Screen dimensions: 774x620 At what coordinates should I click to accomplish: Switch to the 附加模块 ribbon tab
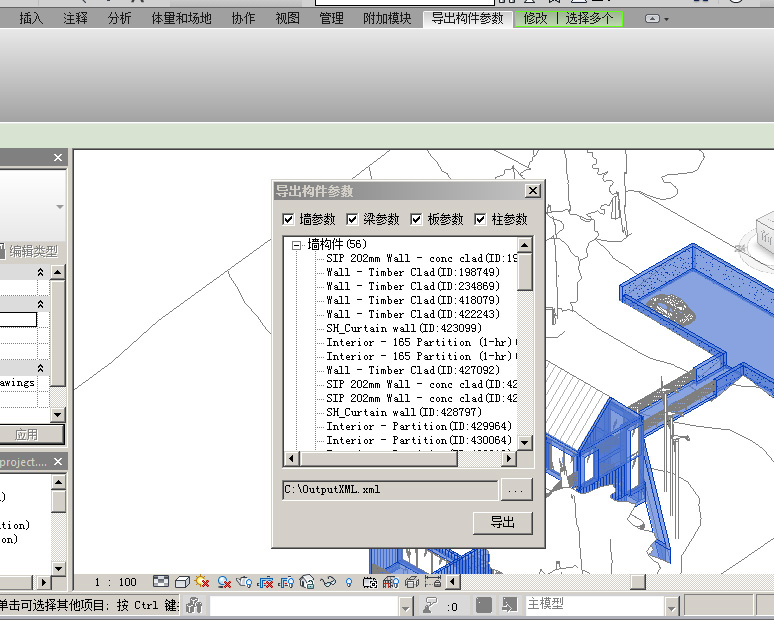(x=386, y=18)
